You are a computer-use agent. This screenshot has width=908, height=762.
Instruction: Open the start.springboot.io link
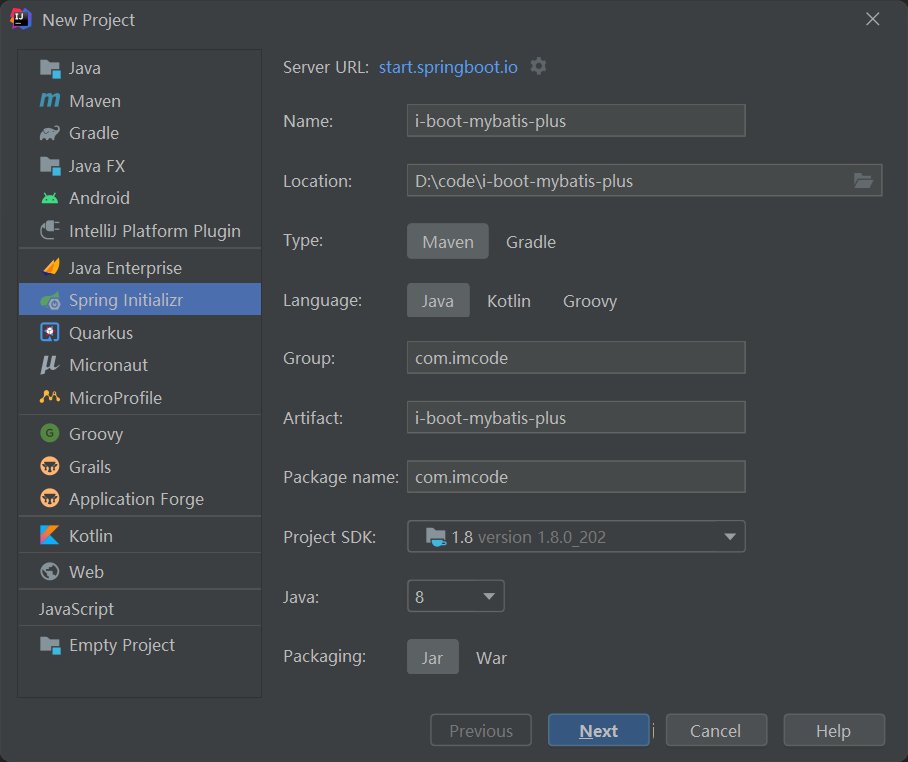pos(448,67)
